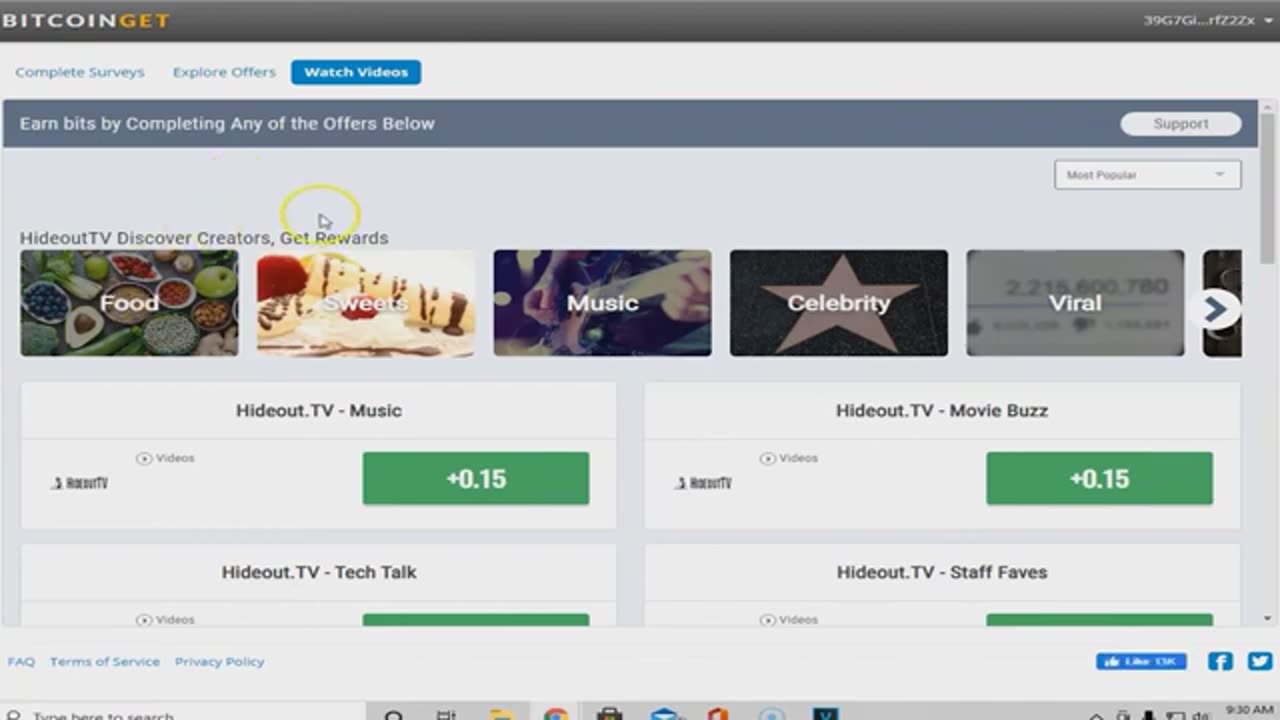Image resolution: width=1280 pixels, height=720 pixels.
Task: Open the Office app from the taskbar
Action: [717, 714]
